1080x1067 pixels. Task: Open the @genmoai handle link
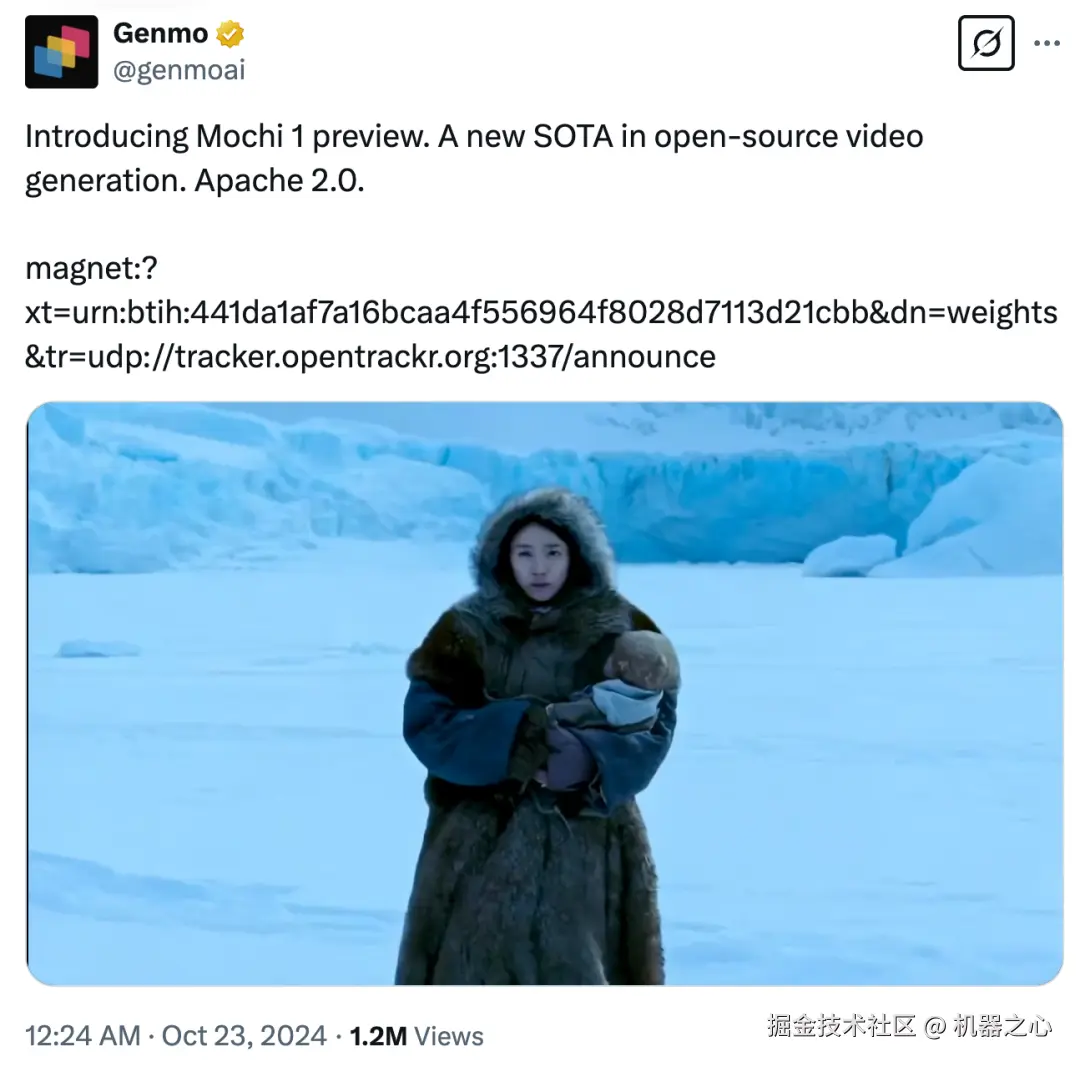click(x=178, y=70)
